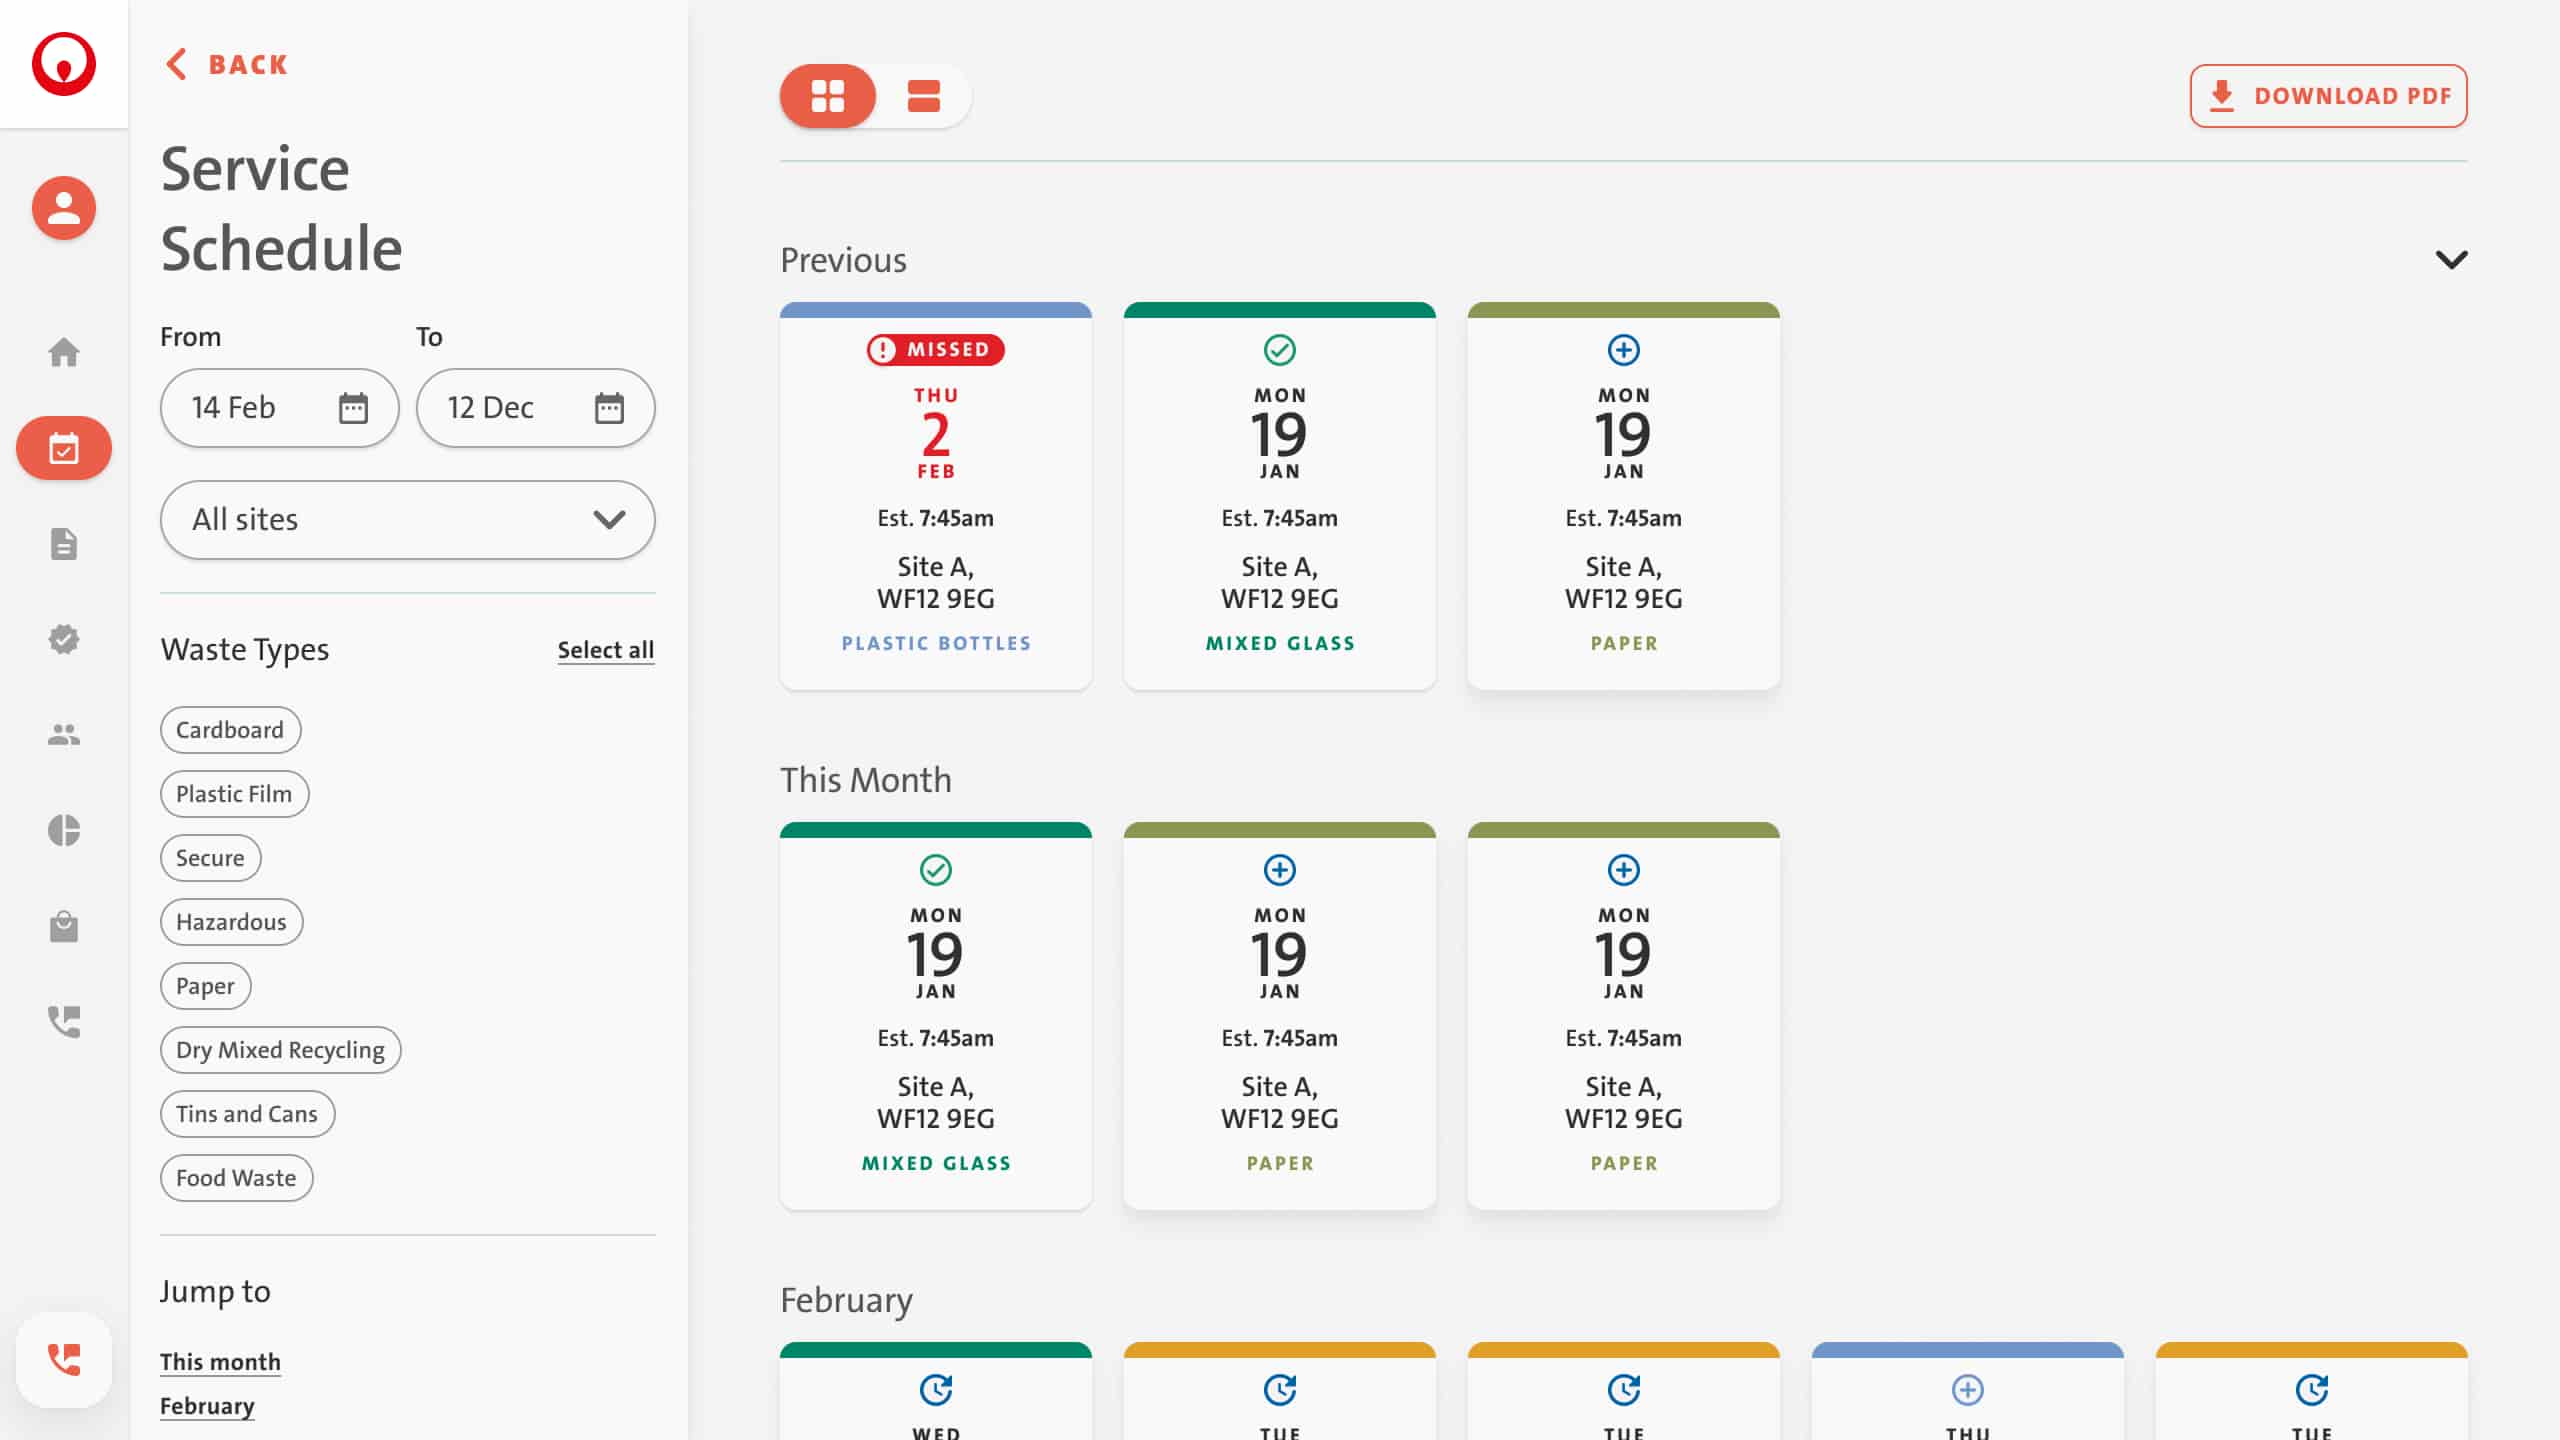Open the From date calendar picker
This screenshot has height=1440, width=2560.
[353, 408]
